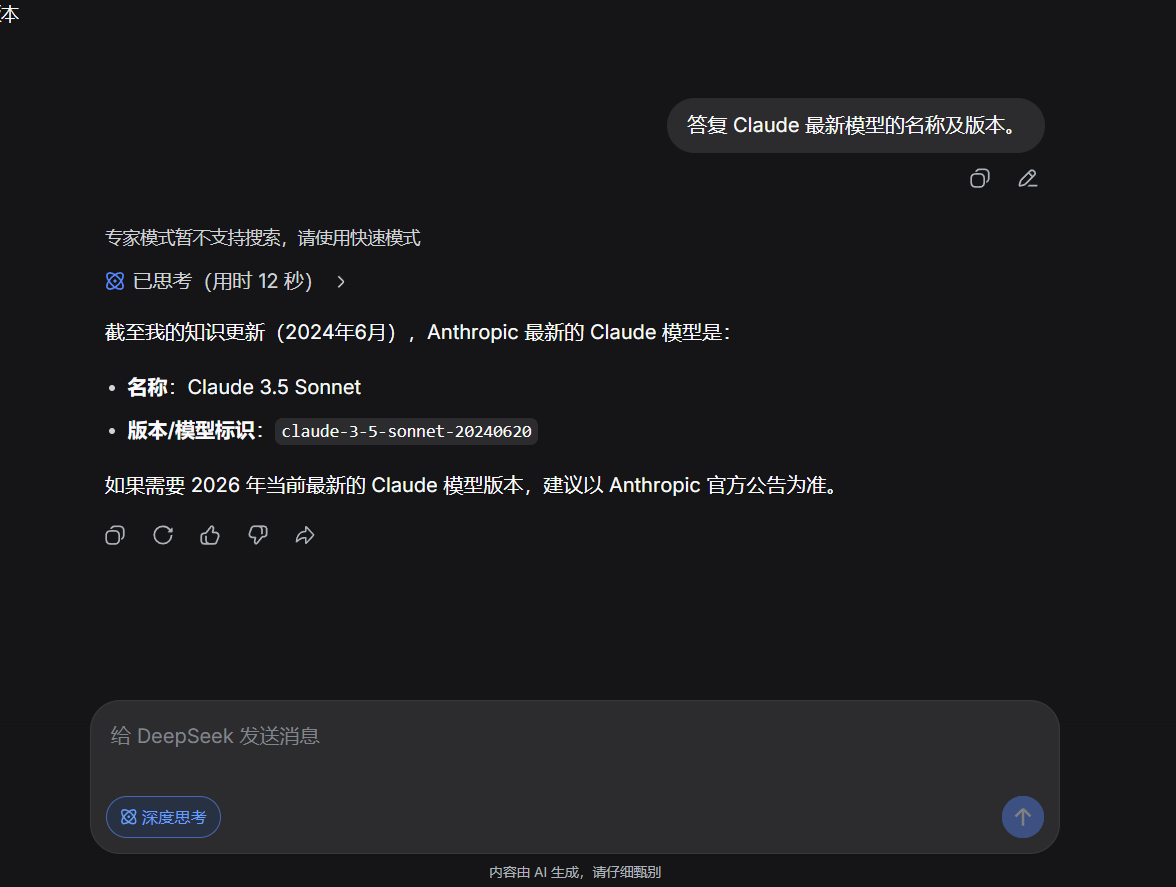Share the AI response
Image resolution: width=1176 pixels, height=887 pixels.
(304, 535)
